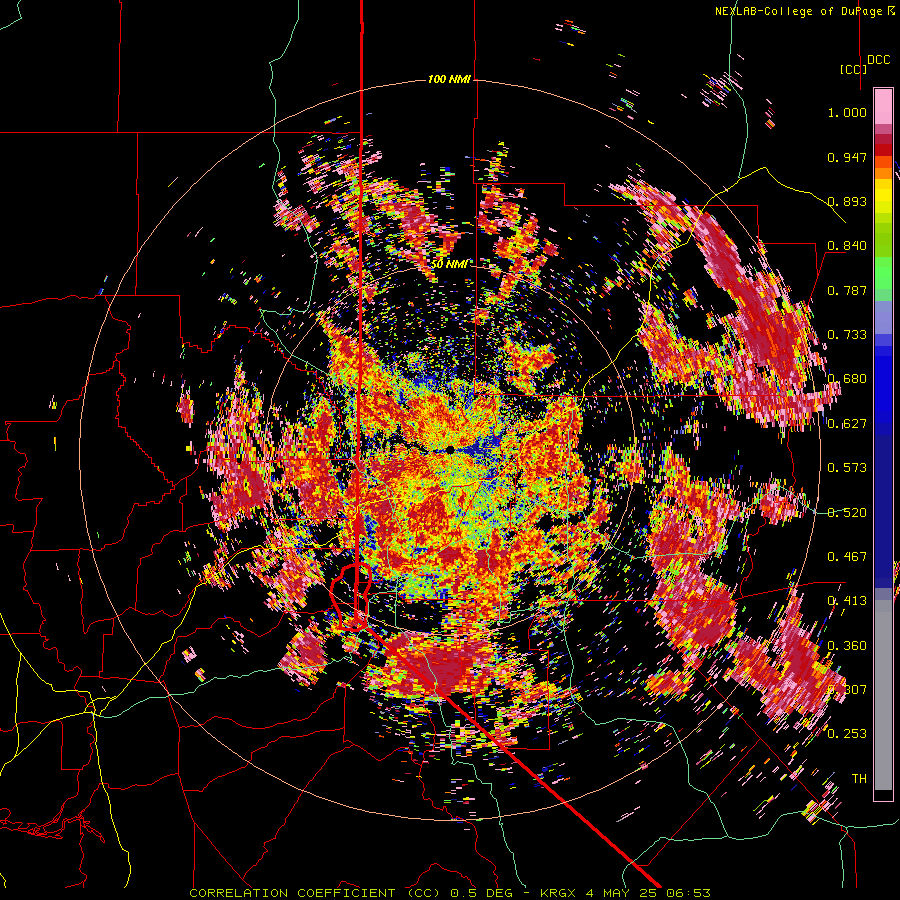
Task: Select the 0.573 scale value label
Action: click(847, 468)
